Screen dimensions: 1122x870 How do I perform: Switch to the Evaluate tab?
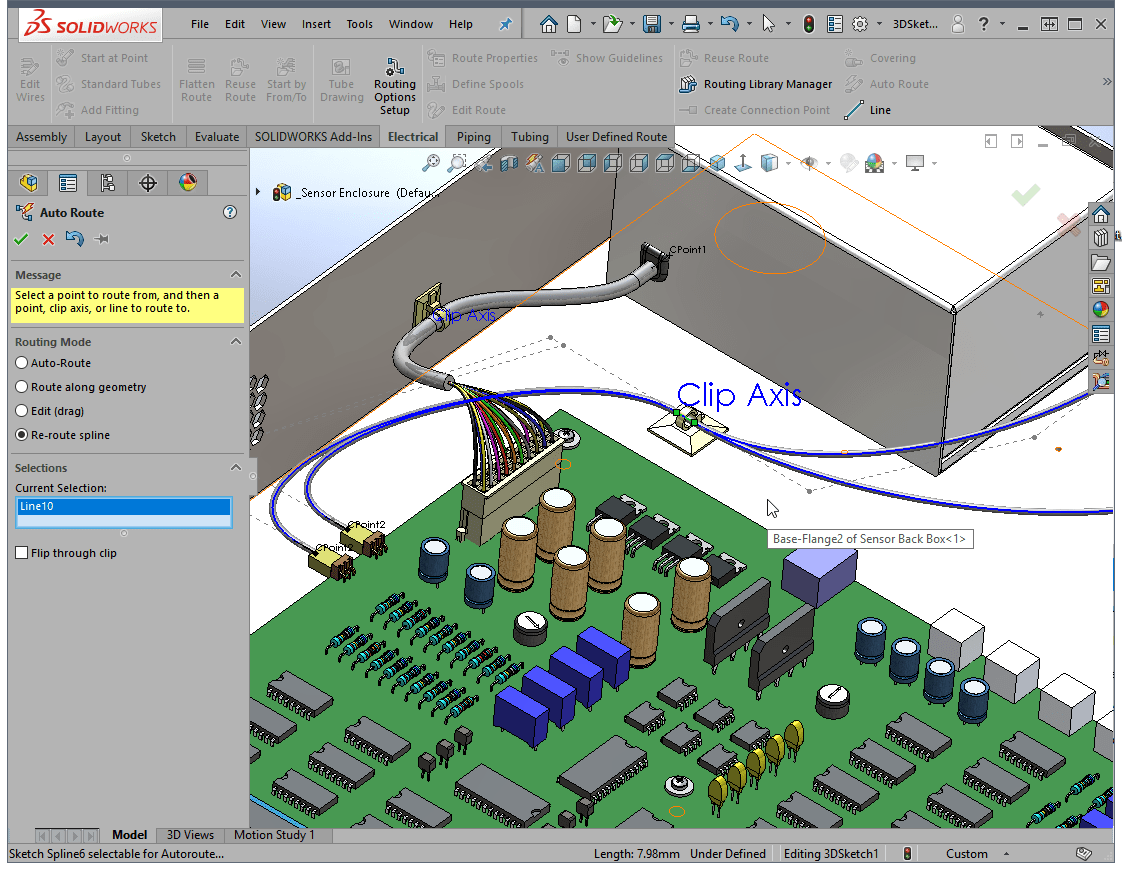tap(217, 137)
